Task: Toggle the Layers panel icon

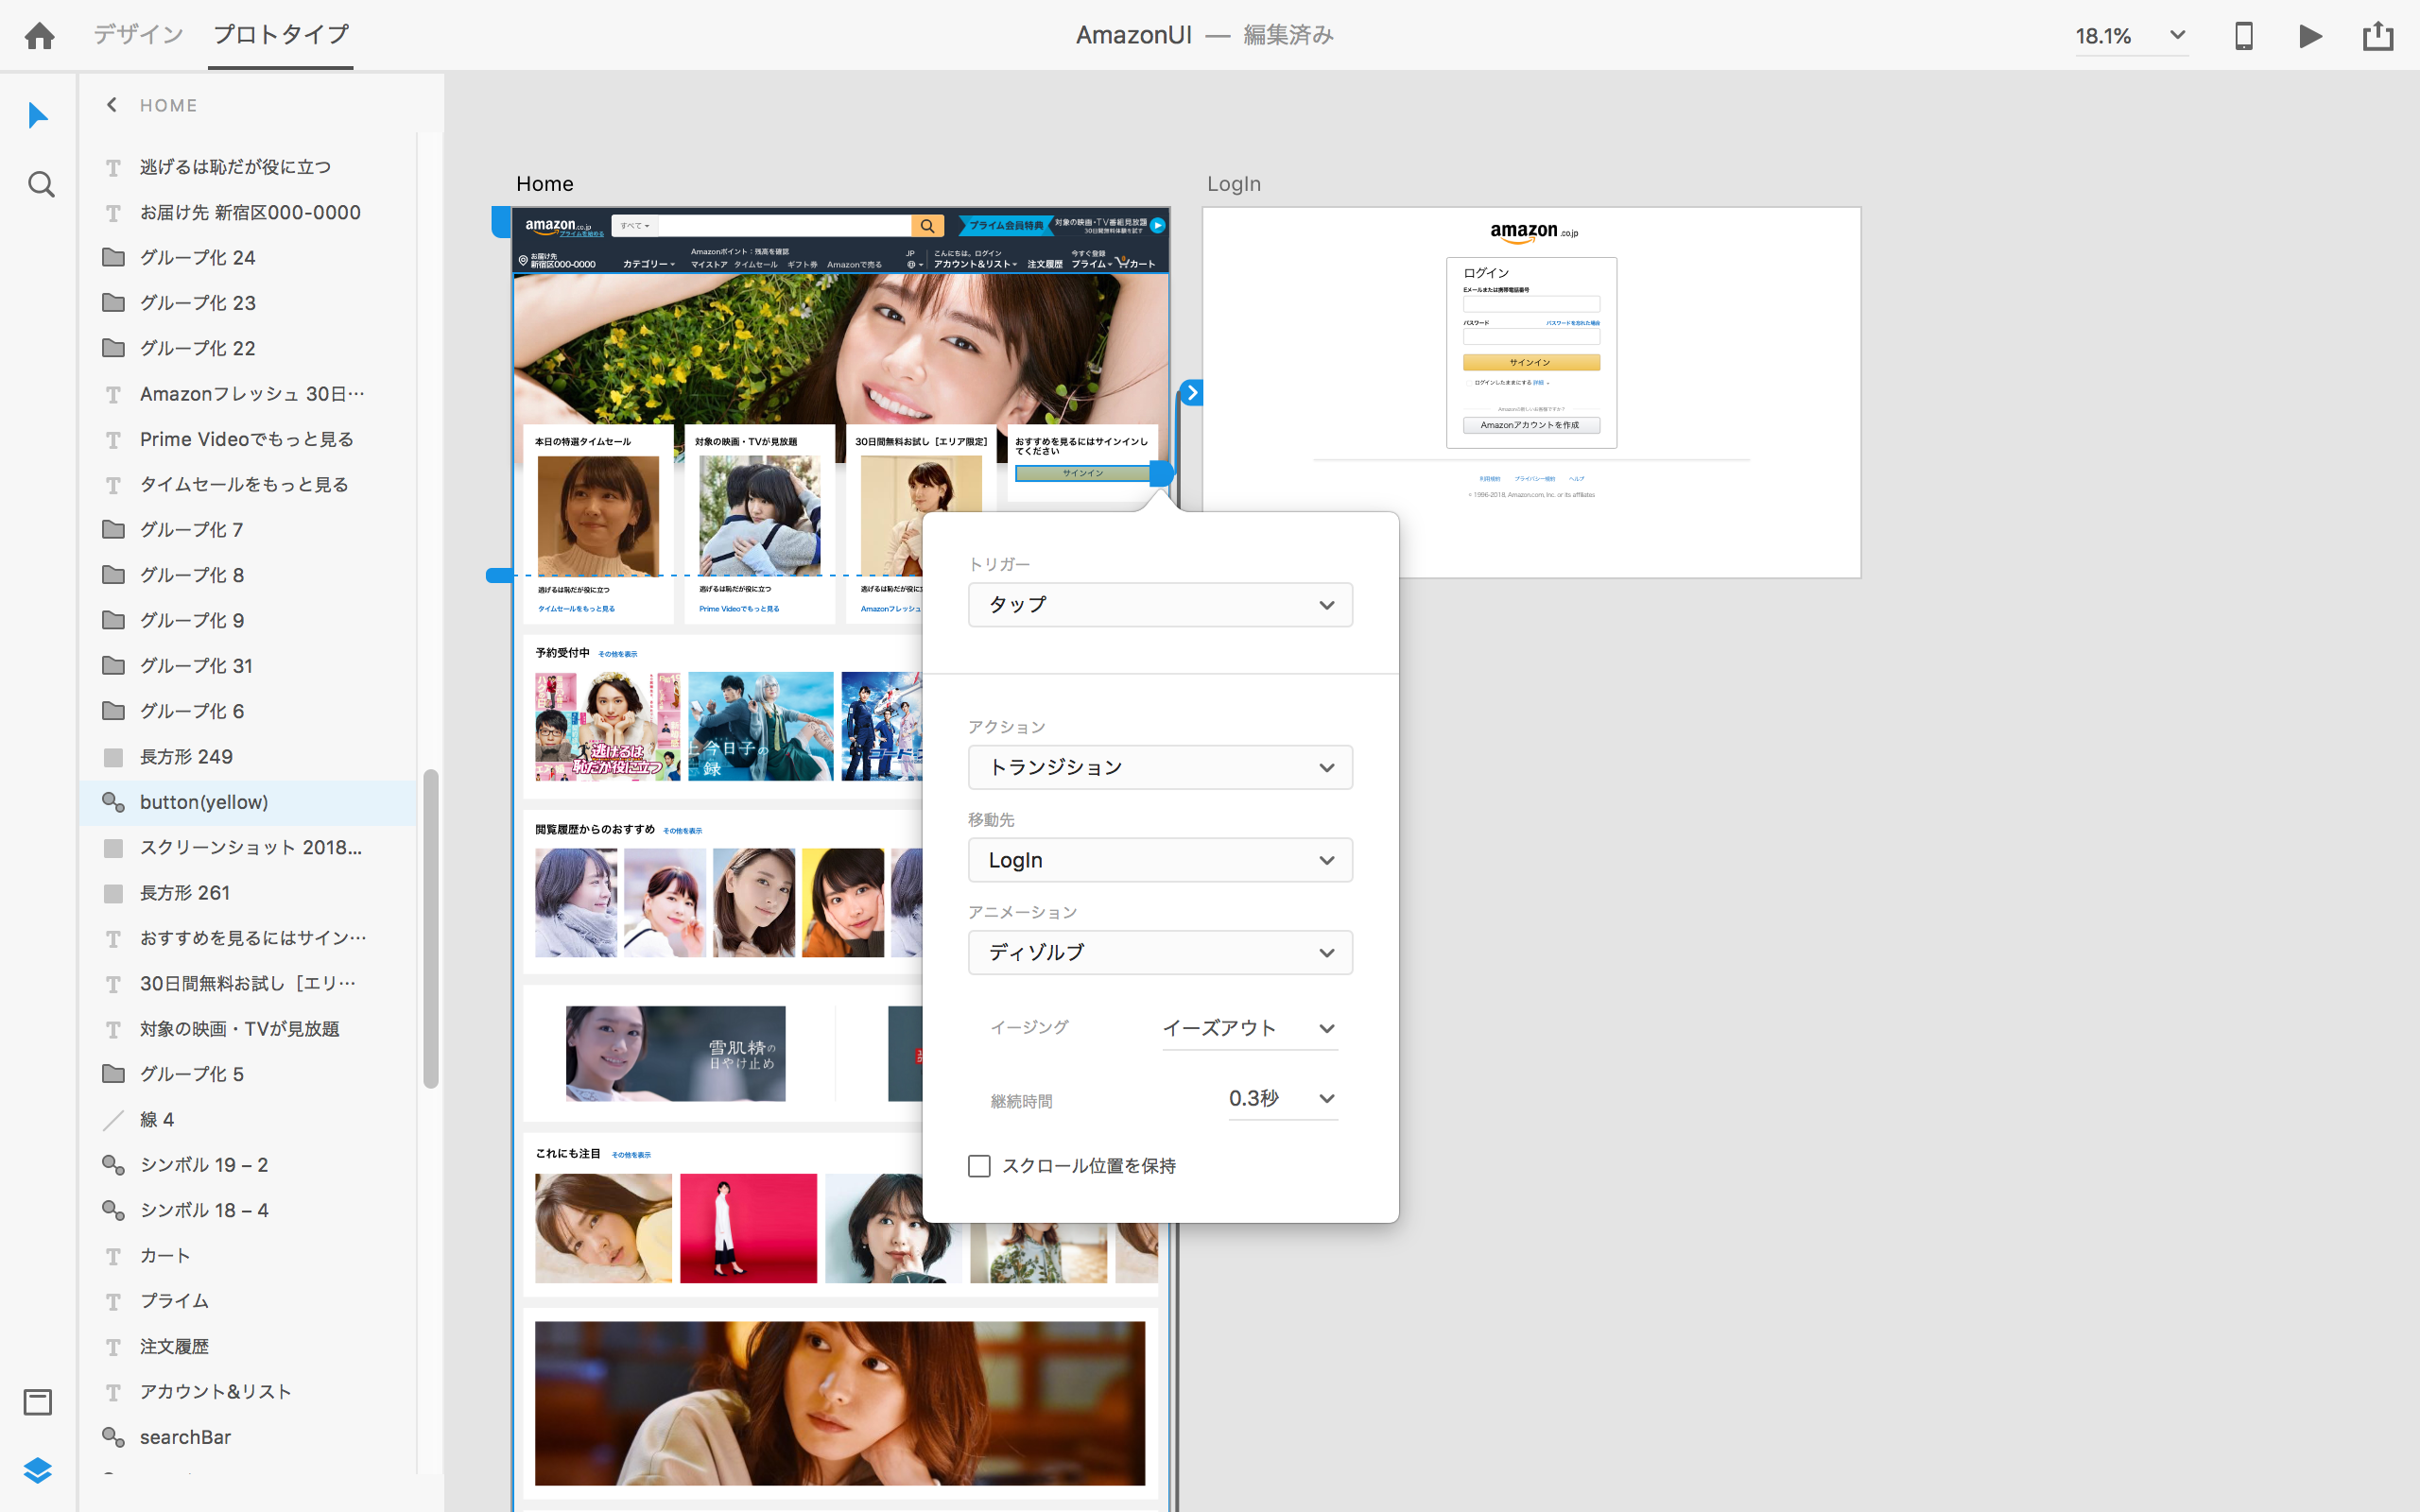Action: (38, 1470)
